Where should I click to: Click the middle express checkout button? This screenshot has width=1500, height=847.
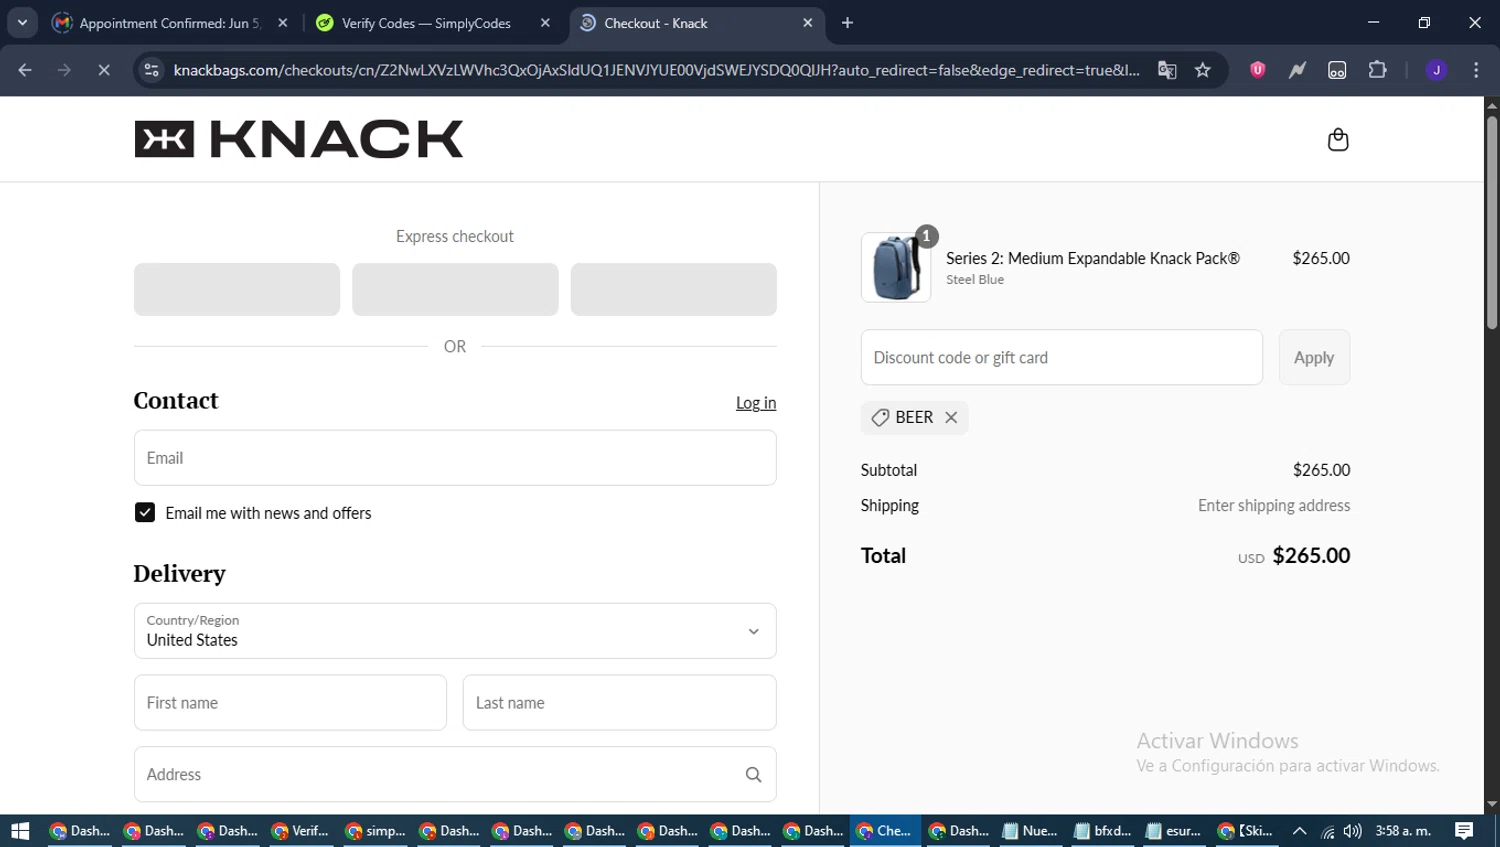click(455, 289)
